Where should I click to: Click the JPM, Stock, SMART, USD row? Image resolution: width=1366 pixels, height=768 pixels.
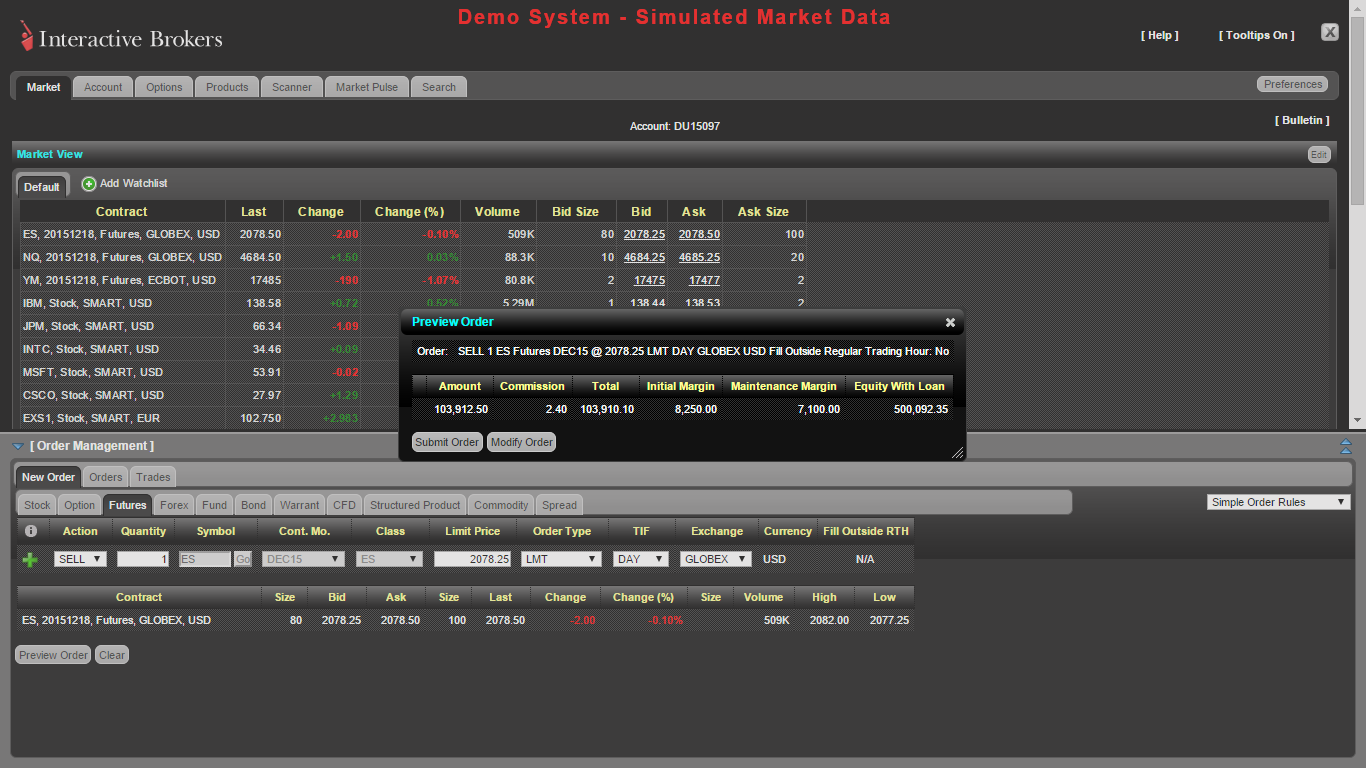point(210,326)
